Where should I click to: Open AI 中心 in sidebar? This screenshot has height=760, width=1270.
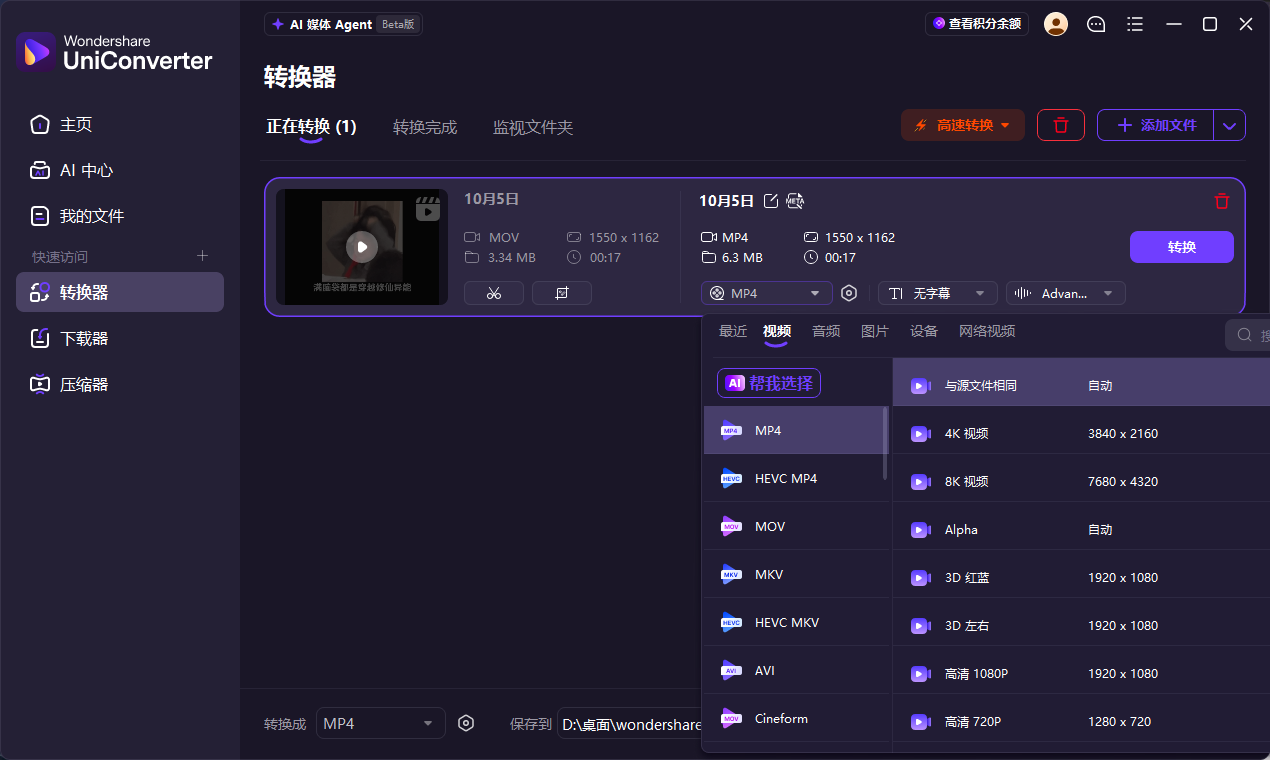click(x=120, y=171)
